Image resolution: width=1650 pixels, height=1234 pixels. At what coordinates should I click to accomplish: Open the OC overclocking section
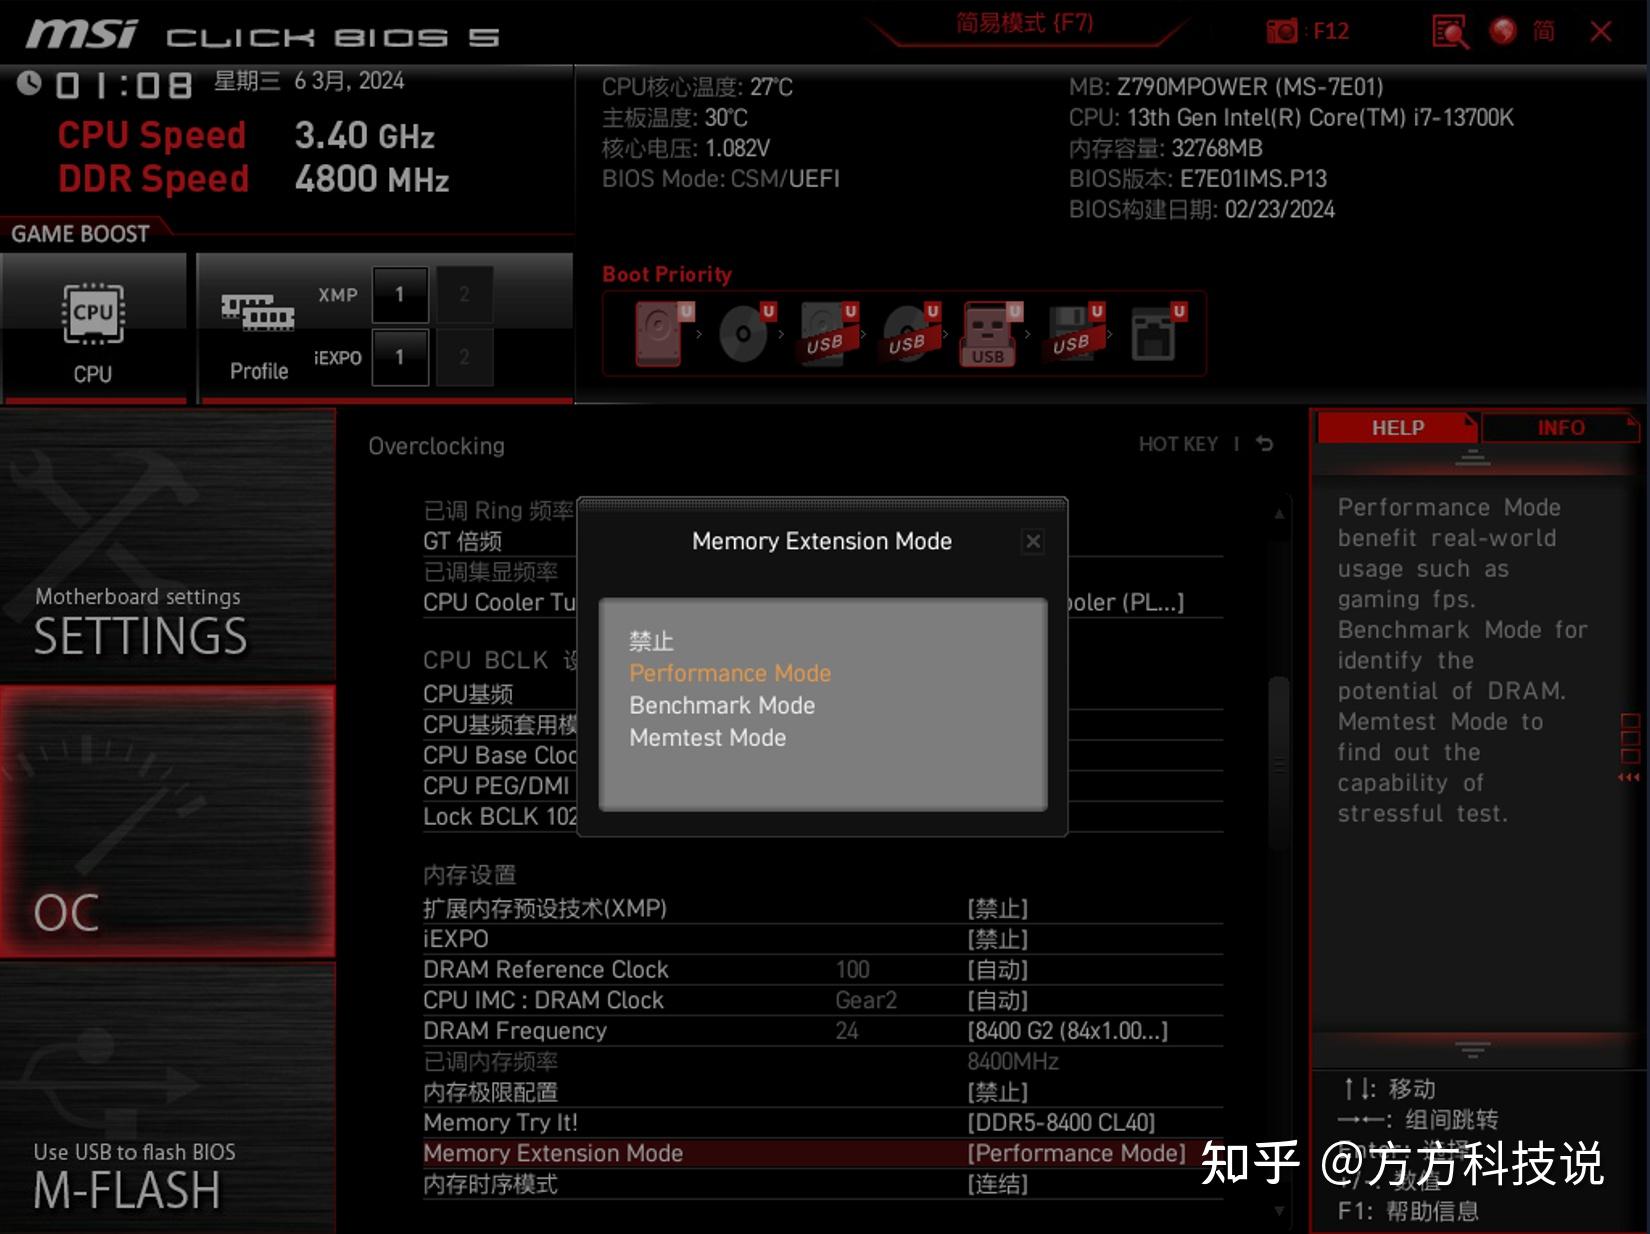click(x=168, y=821)
